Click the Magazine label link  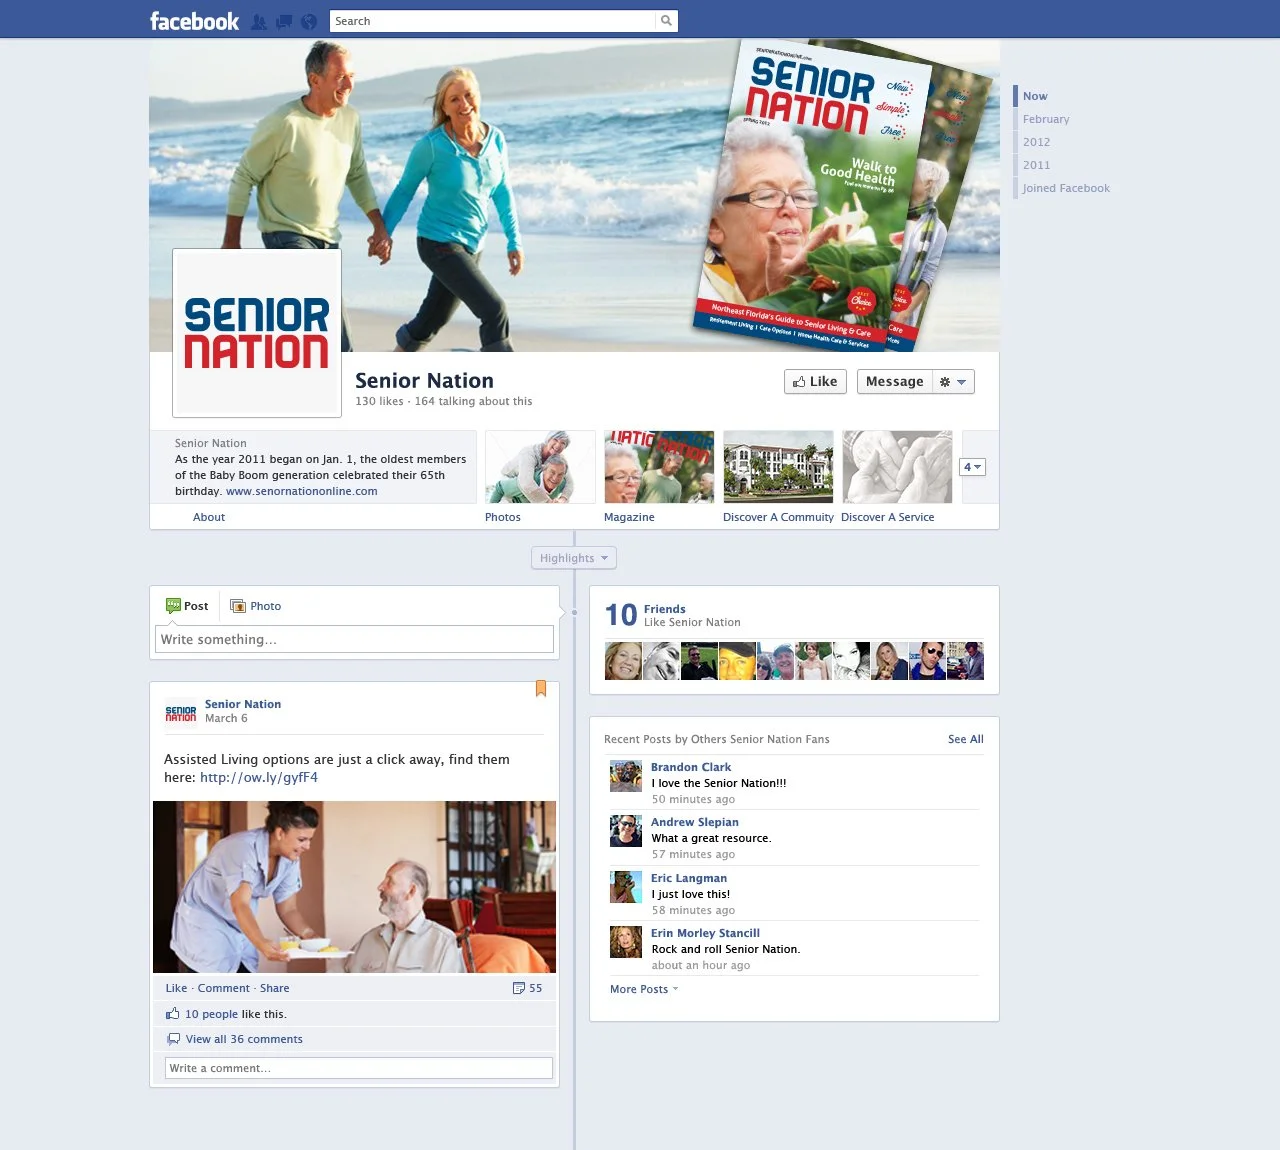(x=629, y=517)
